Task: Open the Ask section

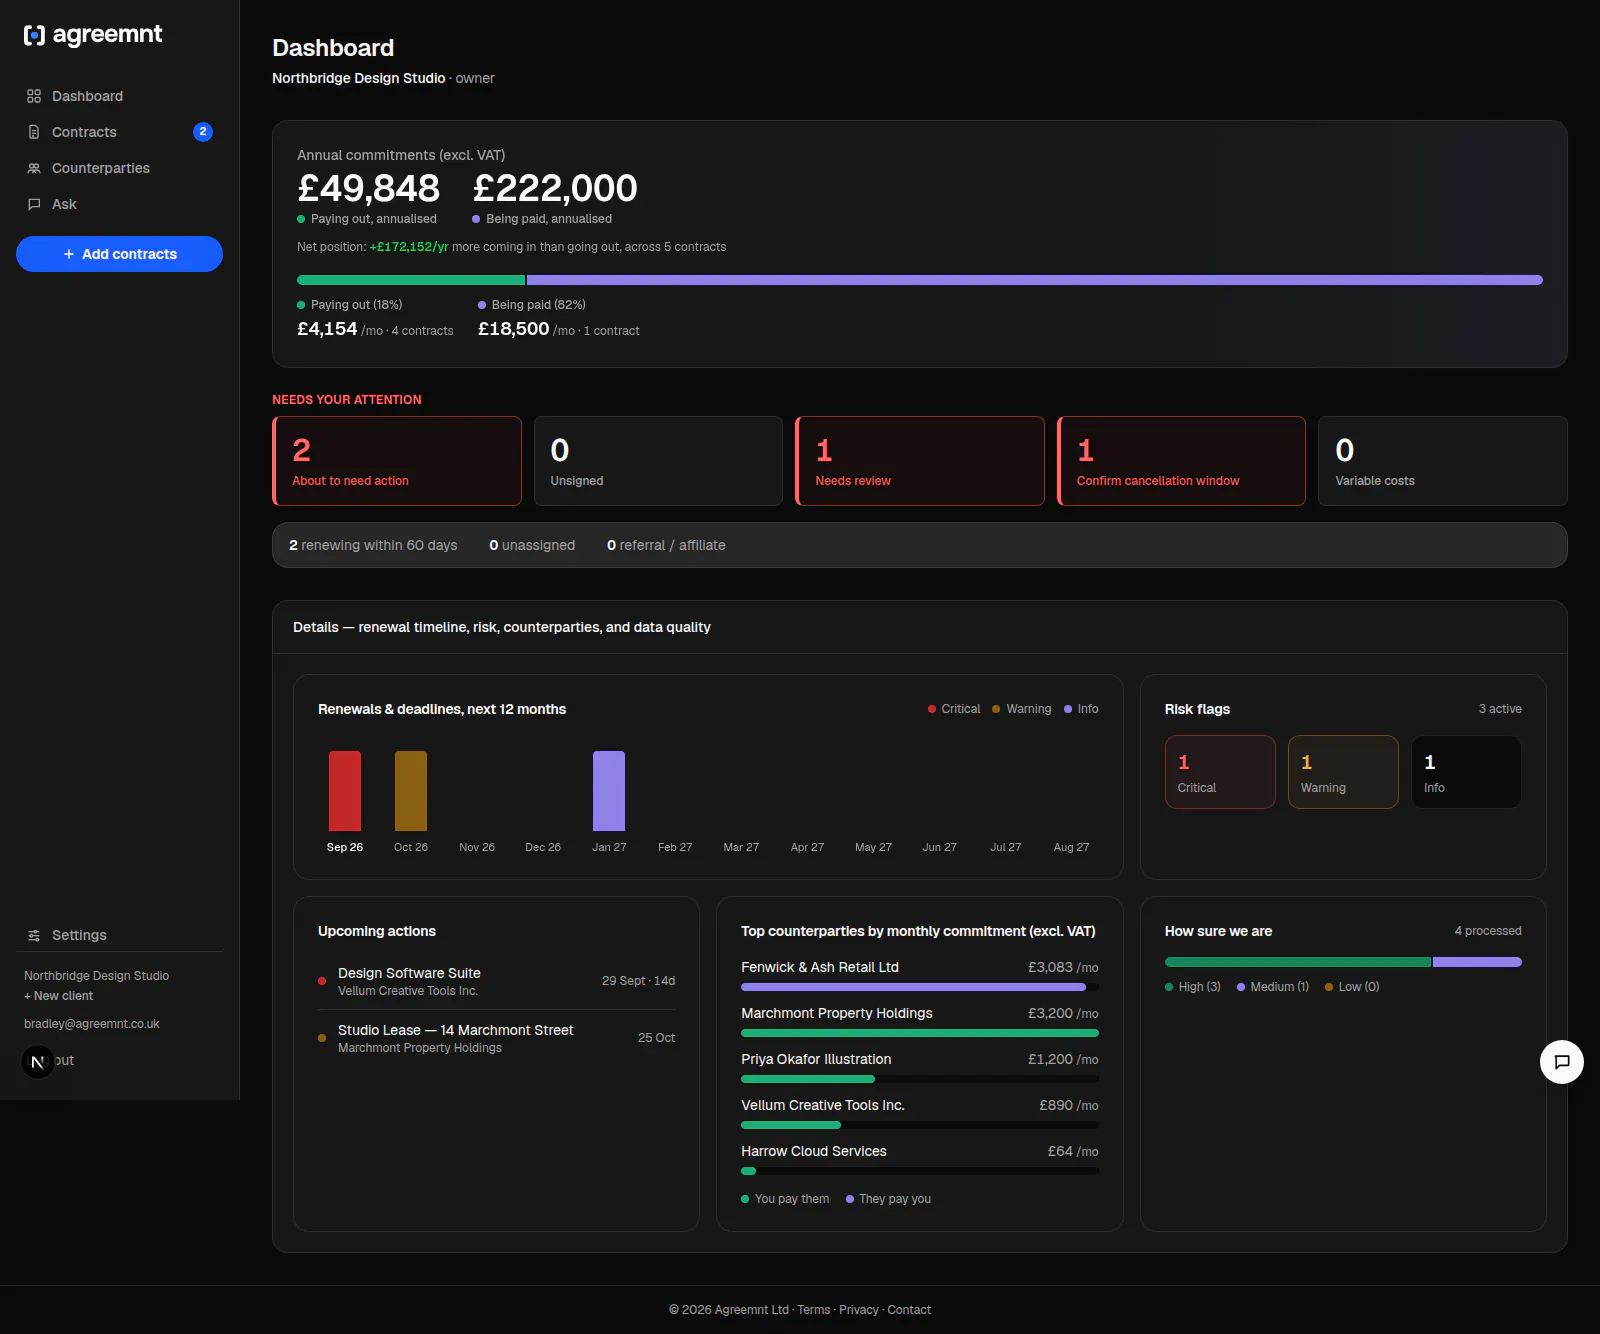Action: point(119,204)
